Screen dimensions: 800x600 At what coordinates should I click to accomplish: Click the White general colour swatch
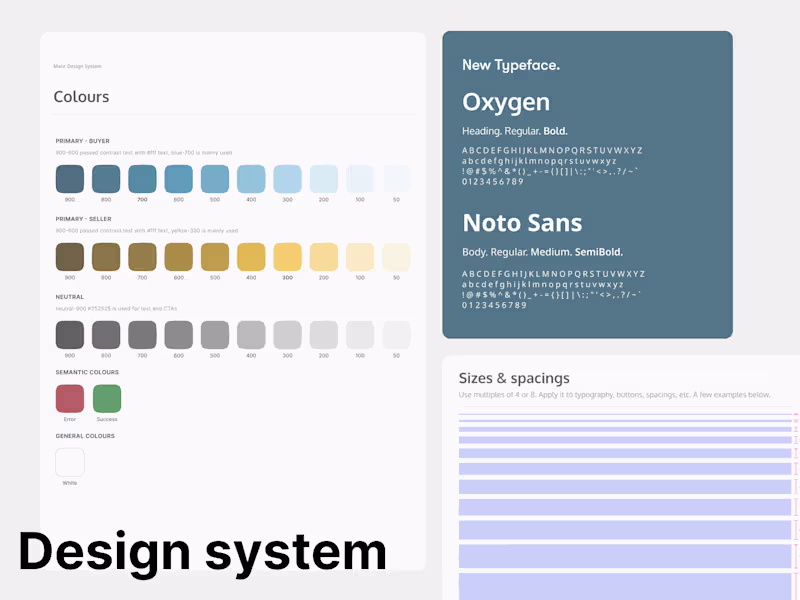point(69,463)
